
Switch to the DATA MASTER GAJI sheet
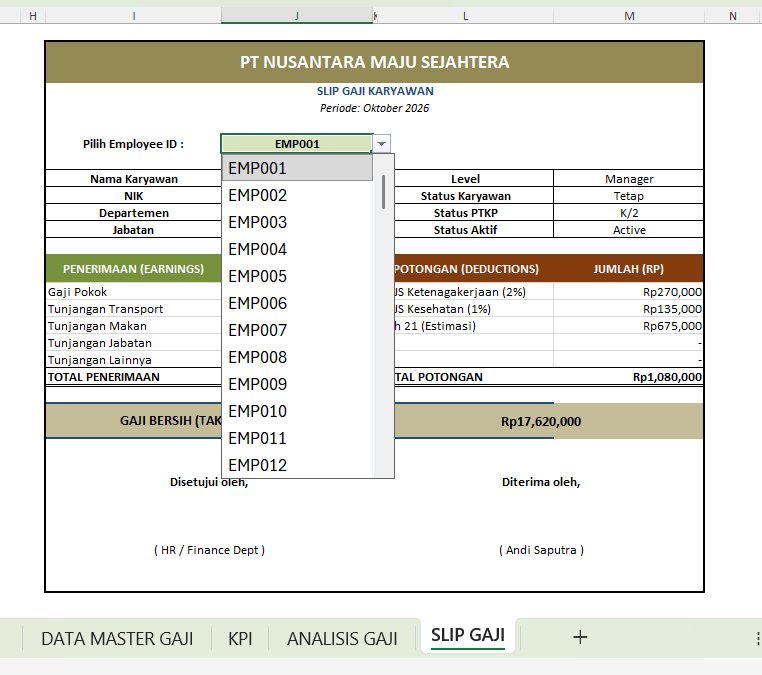[x=117, y=639]
